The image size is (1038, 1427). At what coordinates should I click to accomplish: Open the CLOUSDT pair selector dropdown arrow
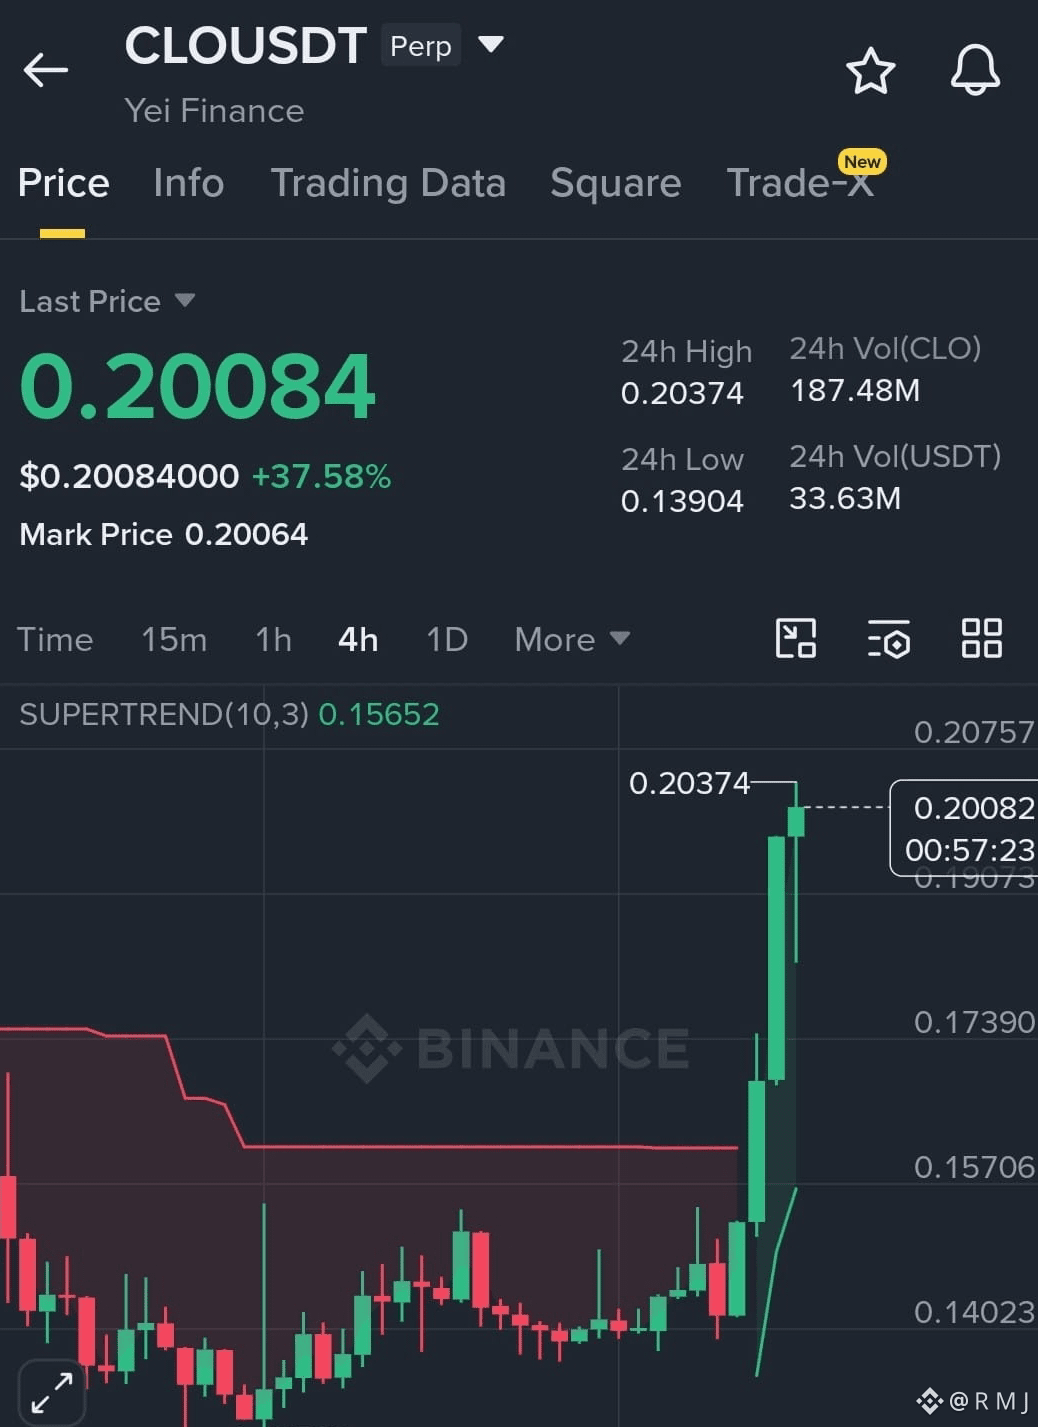tap(491, 44)
